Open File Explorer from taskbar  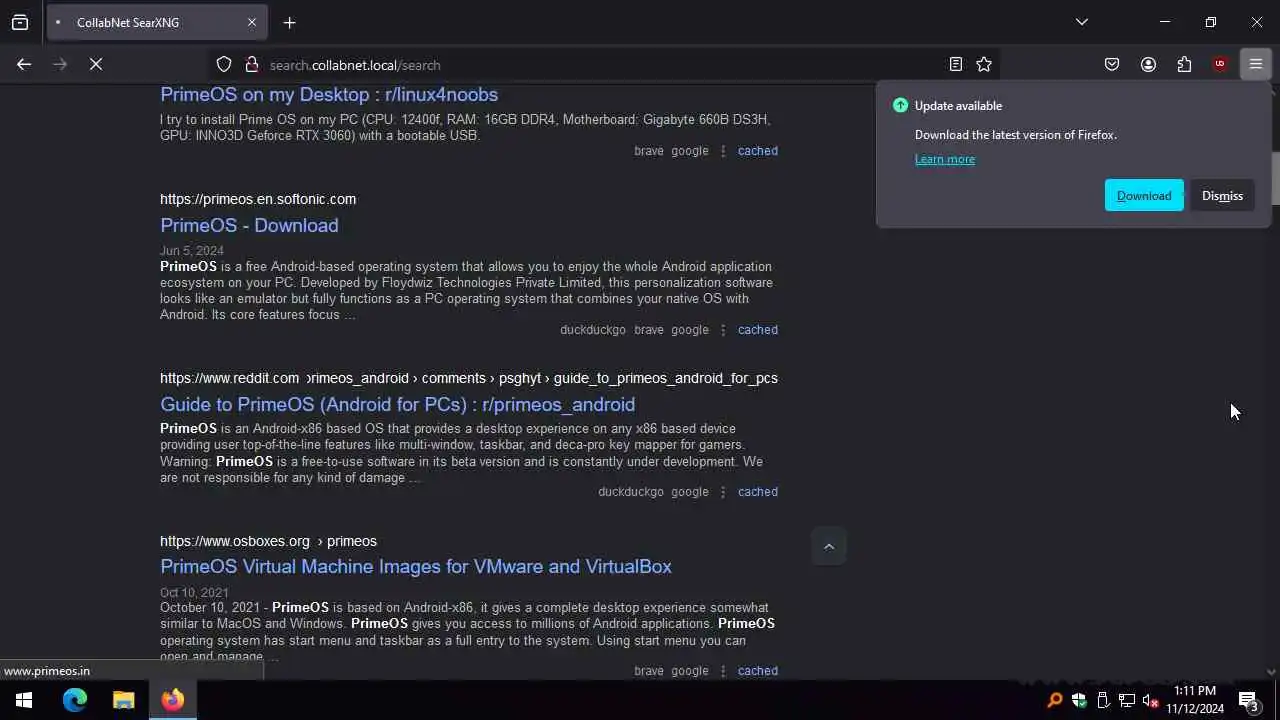point(123,700)
